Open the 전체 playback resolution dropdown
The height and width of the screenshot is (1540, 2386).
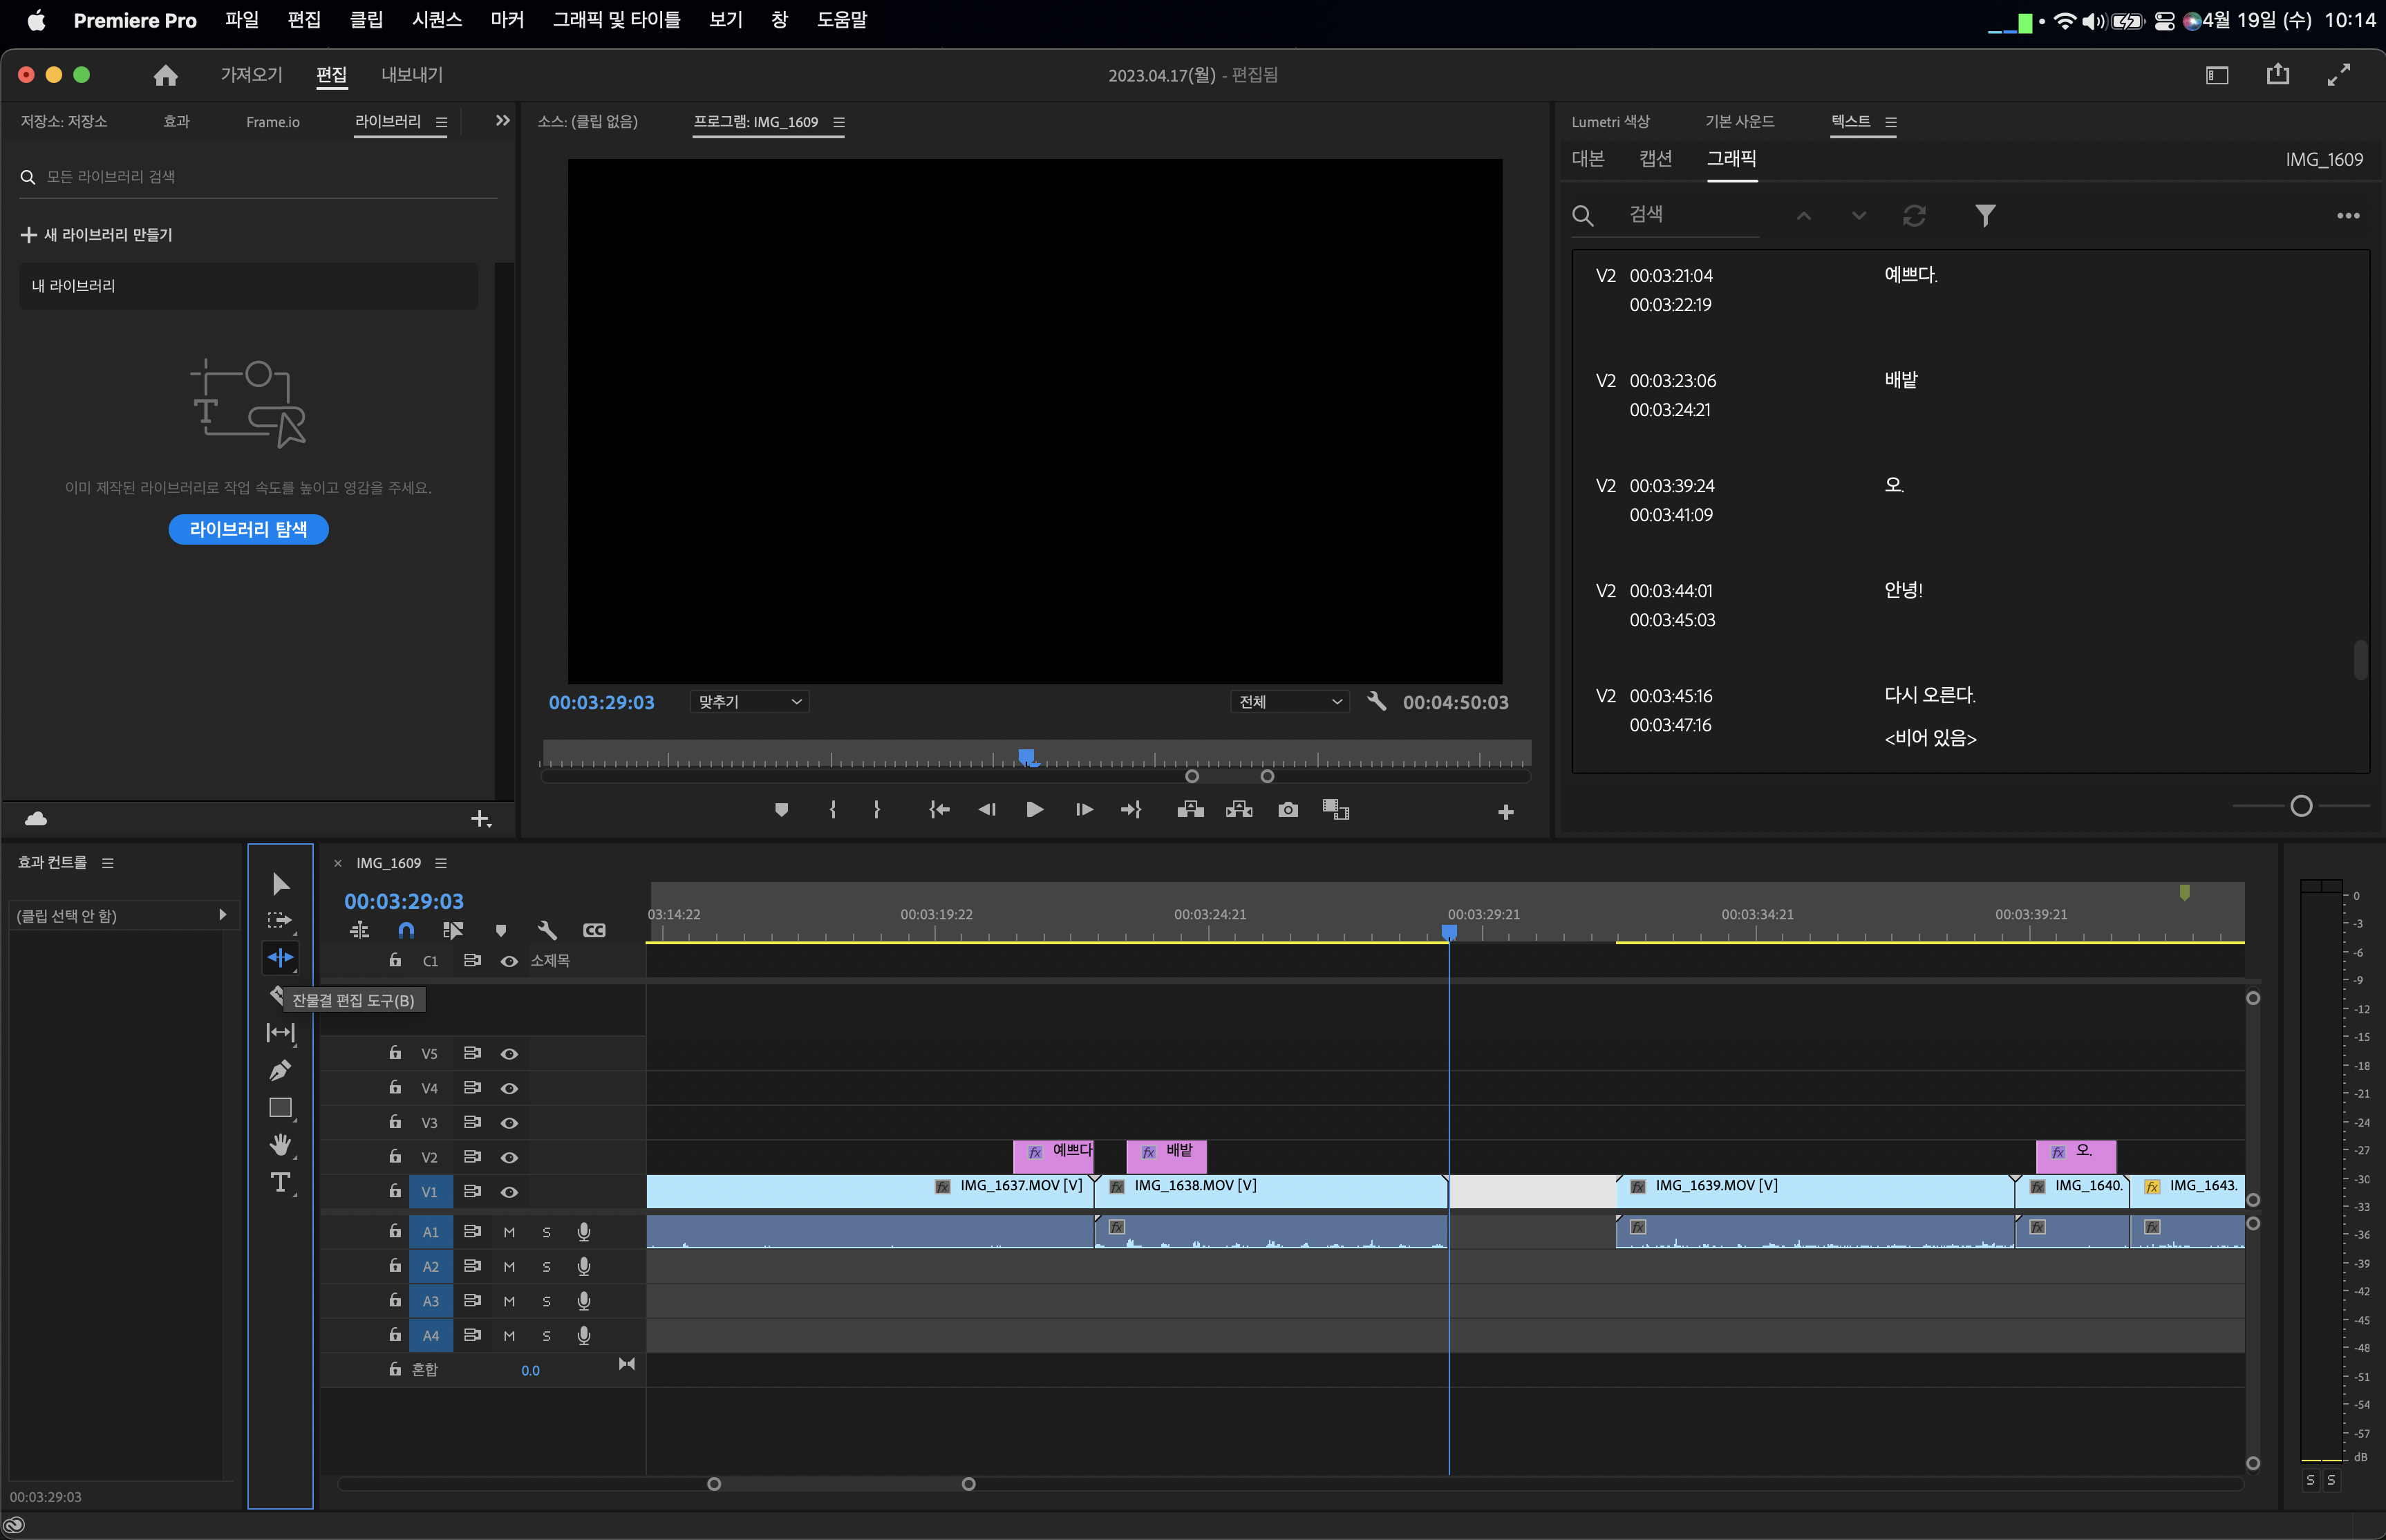pos(1289,702)
